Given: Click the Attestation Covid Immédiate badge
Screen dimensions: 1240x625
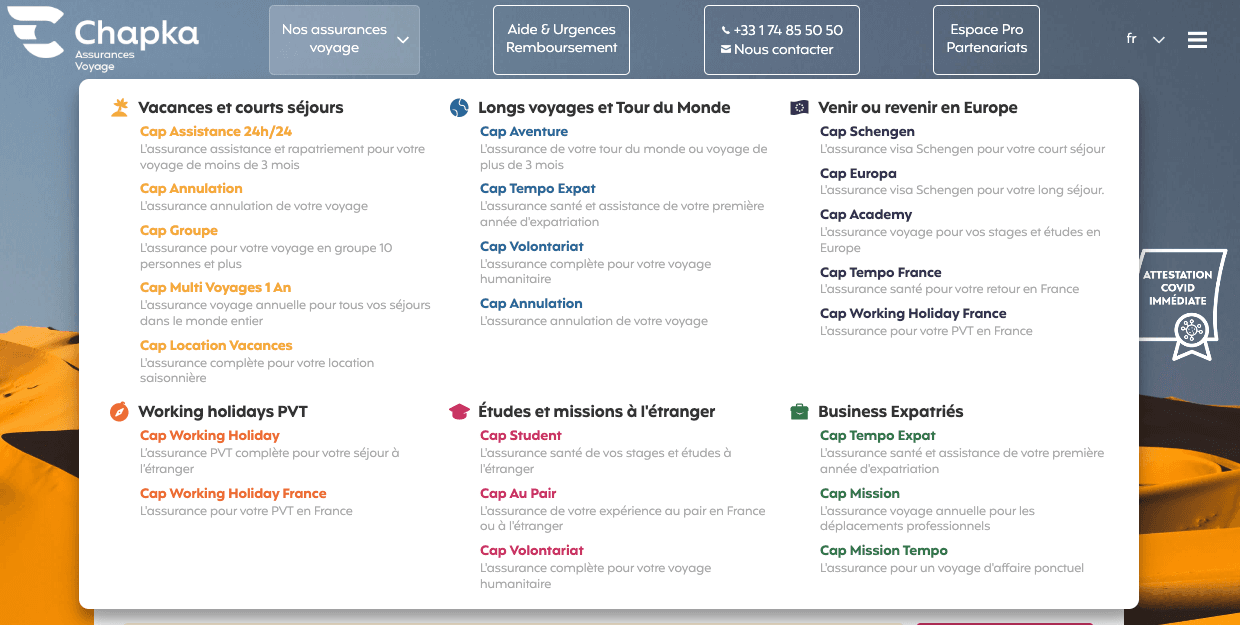Looking at the screenshot, I should (1181, 303).
